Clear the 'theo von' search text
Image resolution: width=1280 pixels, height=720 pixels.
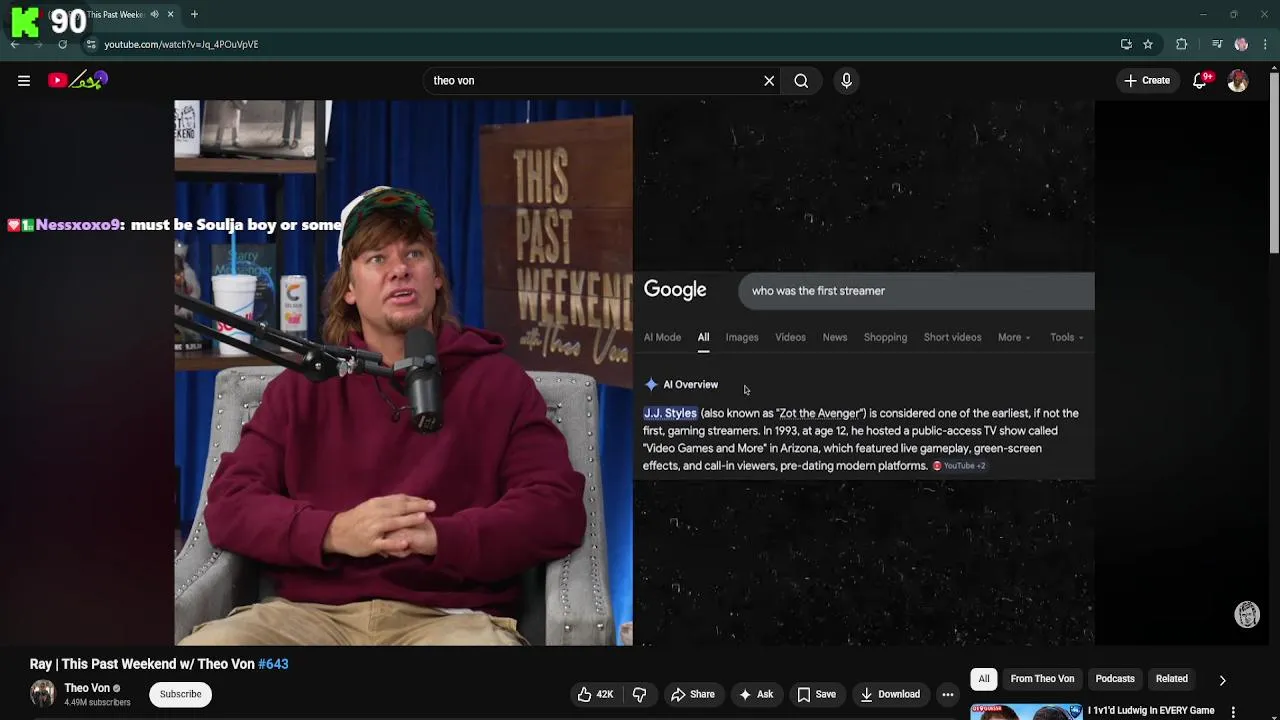point(769,81)
